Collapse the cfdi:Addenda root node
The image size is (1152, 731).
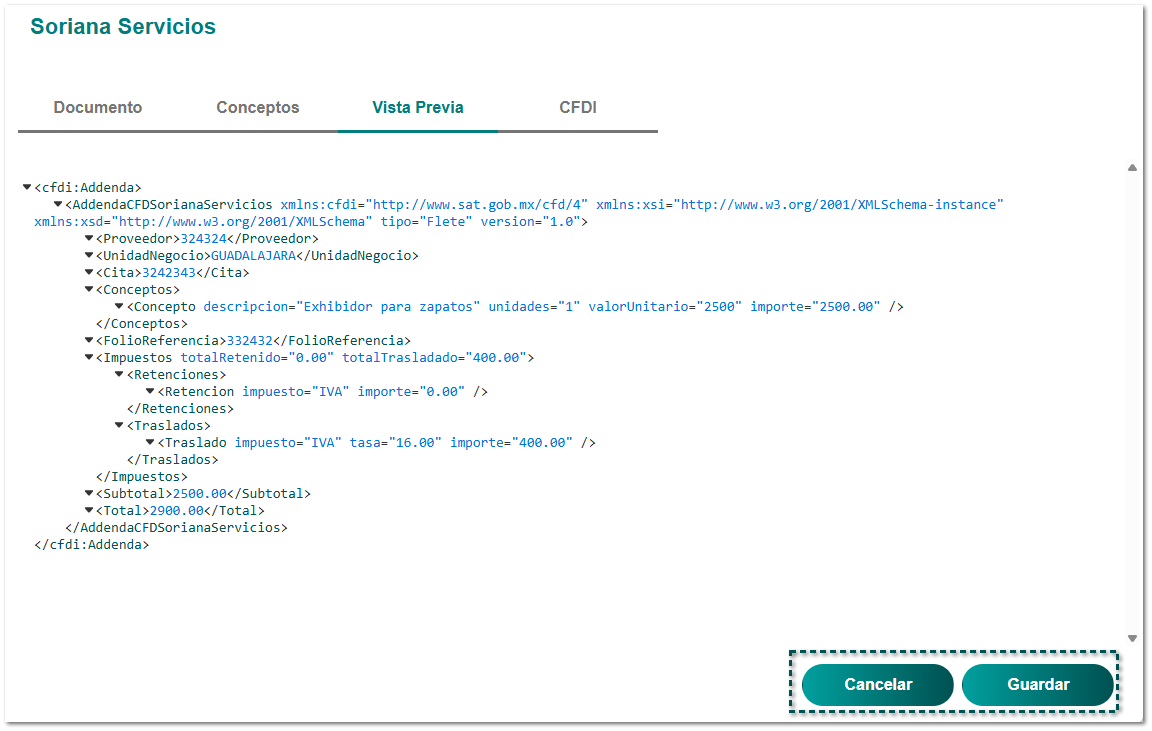[27, 187]
